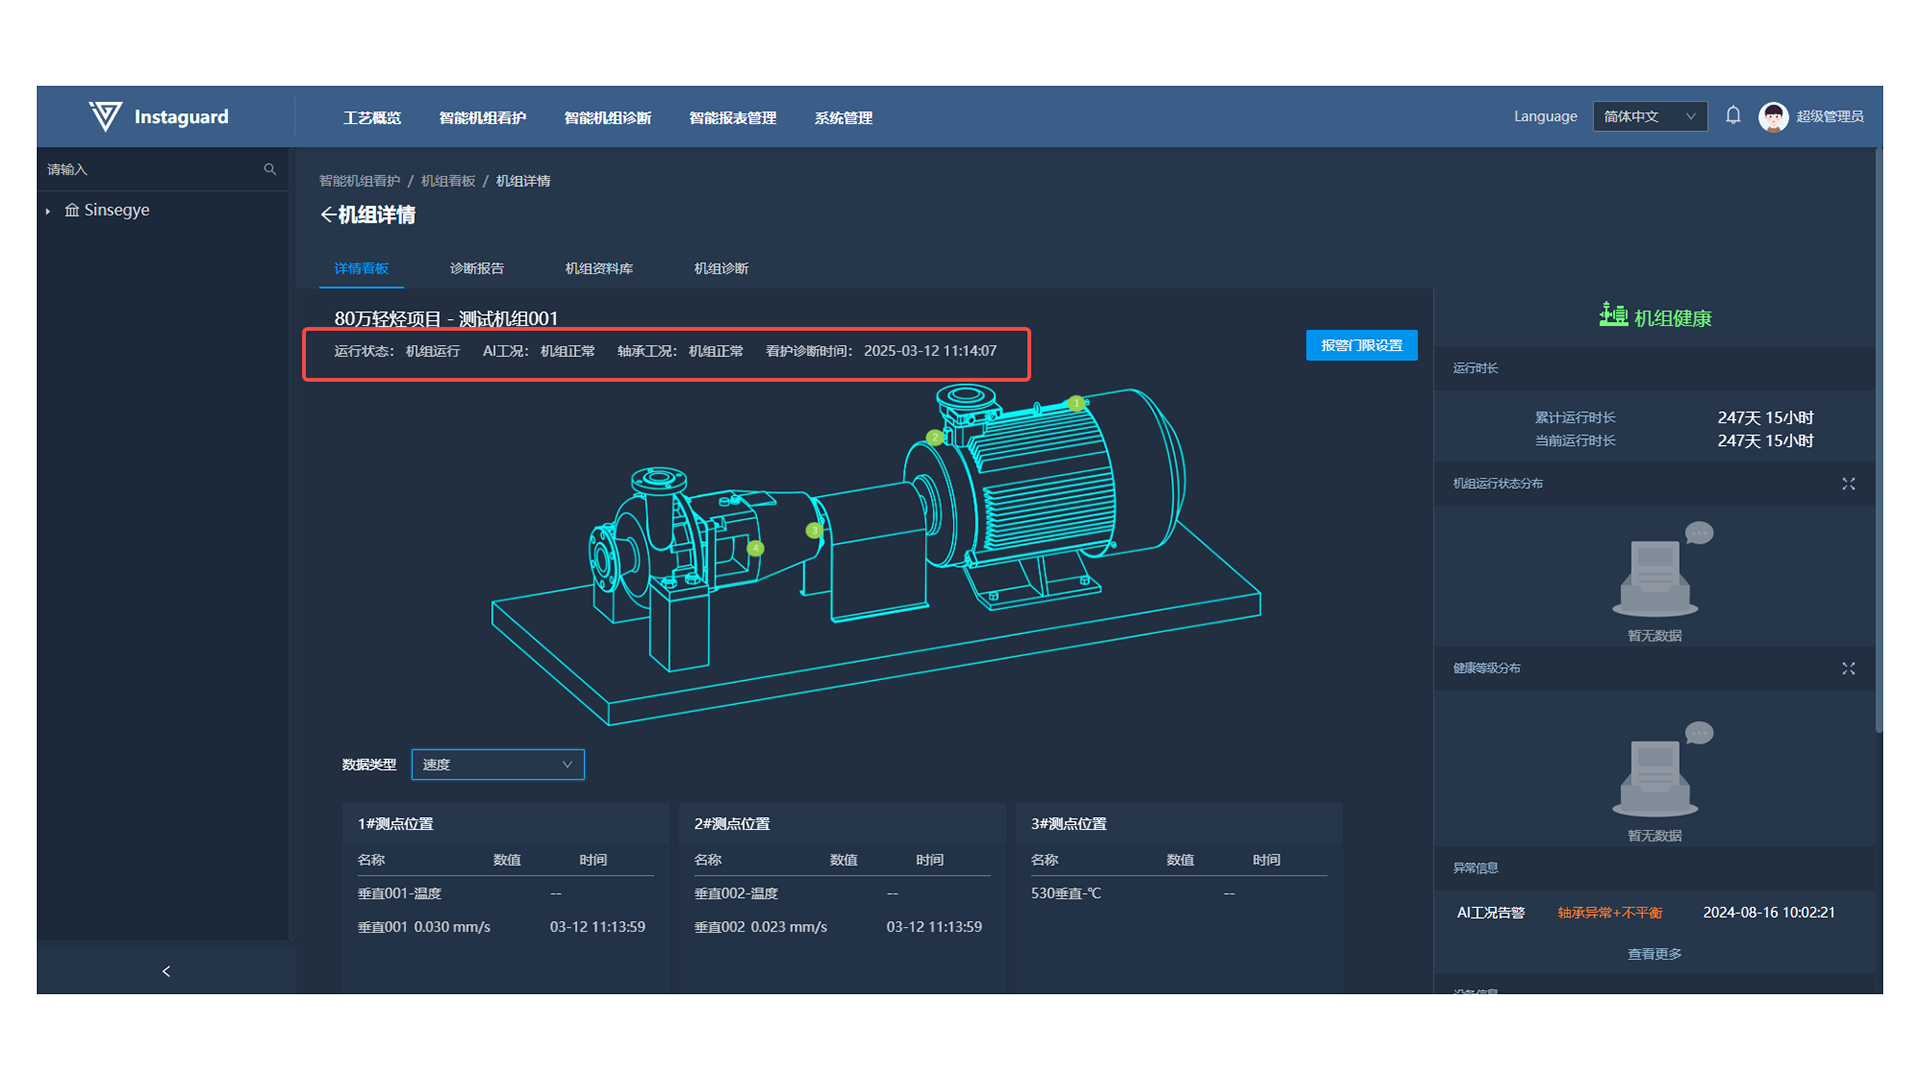Click the 轴承异常+不平衡 alarm text
The width and height of the screenshot is (1920, 1080).
pos(1610,913)
